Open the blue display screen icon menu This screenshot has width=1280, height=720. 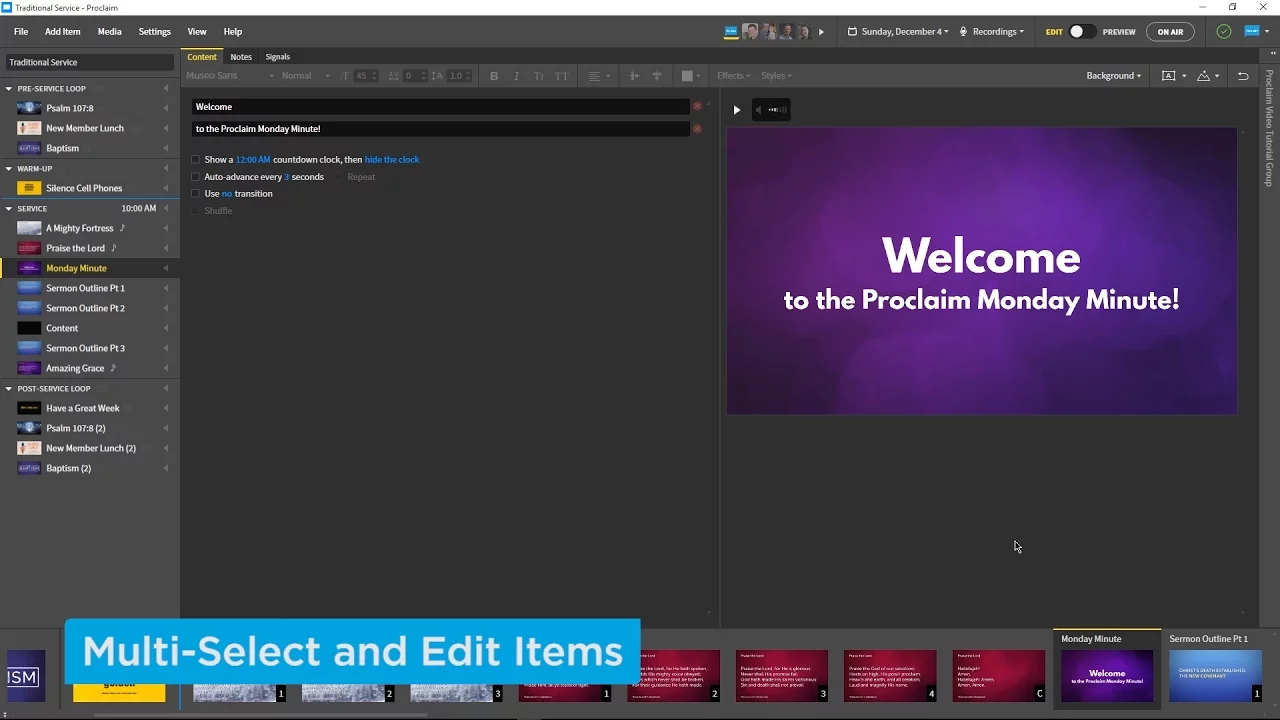(x=1256, y=32)
